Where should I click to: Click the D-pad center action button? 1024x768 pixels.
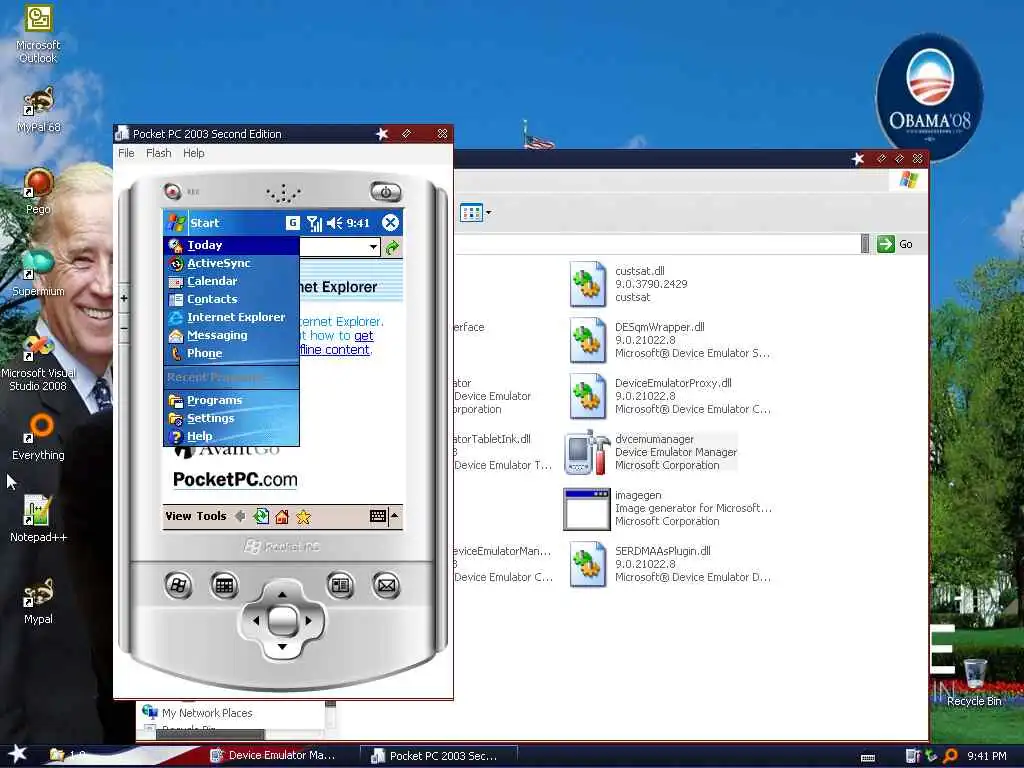click(282, 620)
